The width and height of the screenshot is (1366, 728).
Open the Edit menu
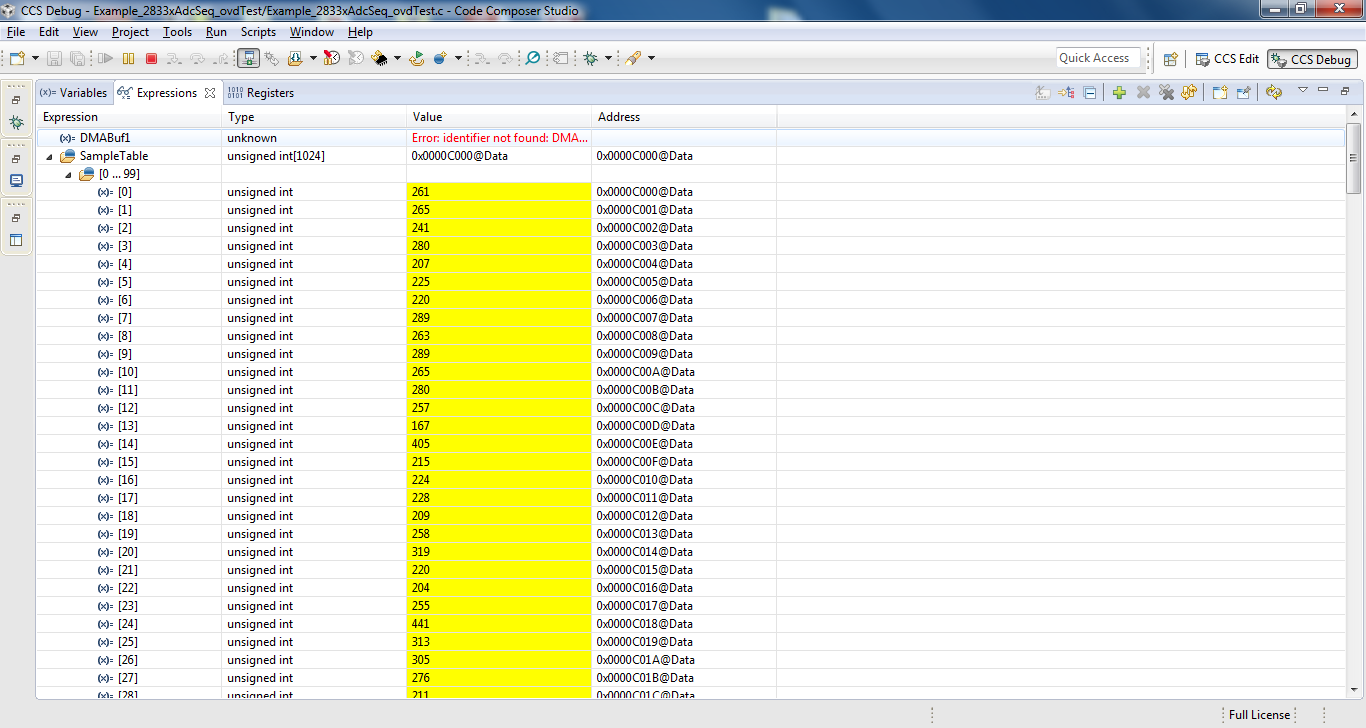click(49, 32)
